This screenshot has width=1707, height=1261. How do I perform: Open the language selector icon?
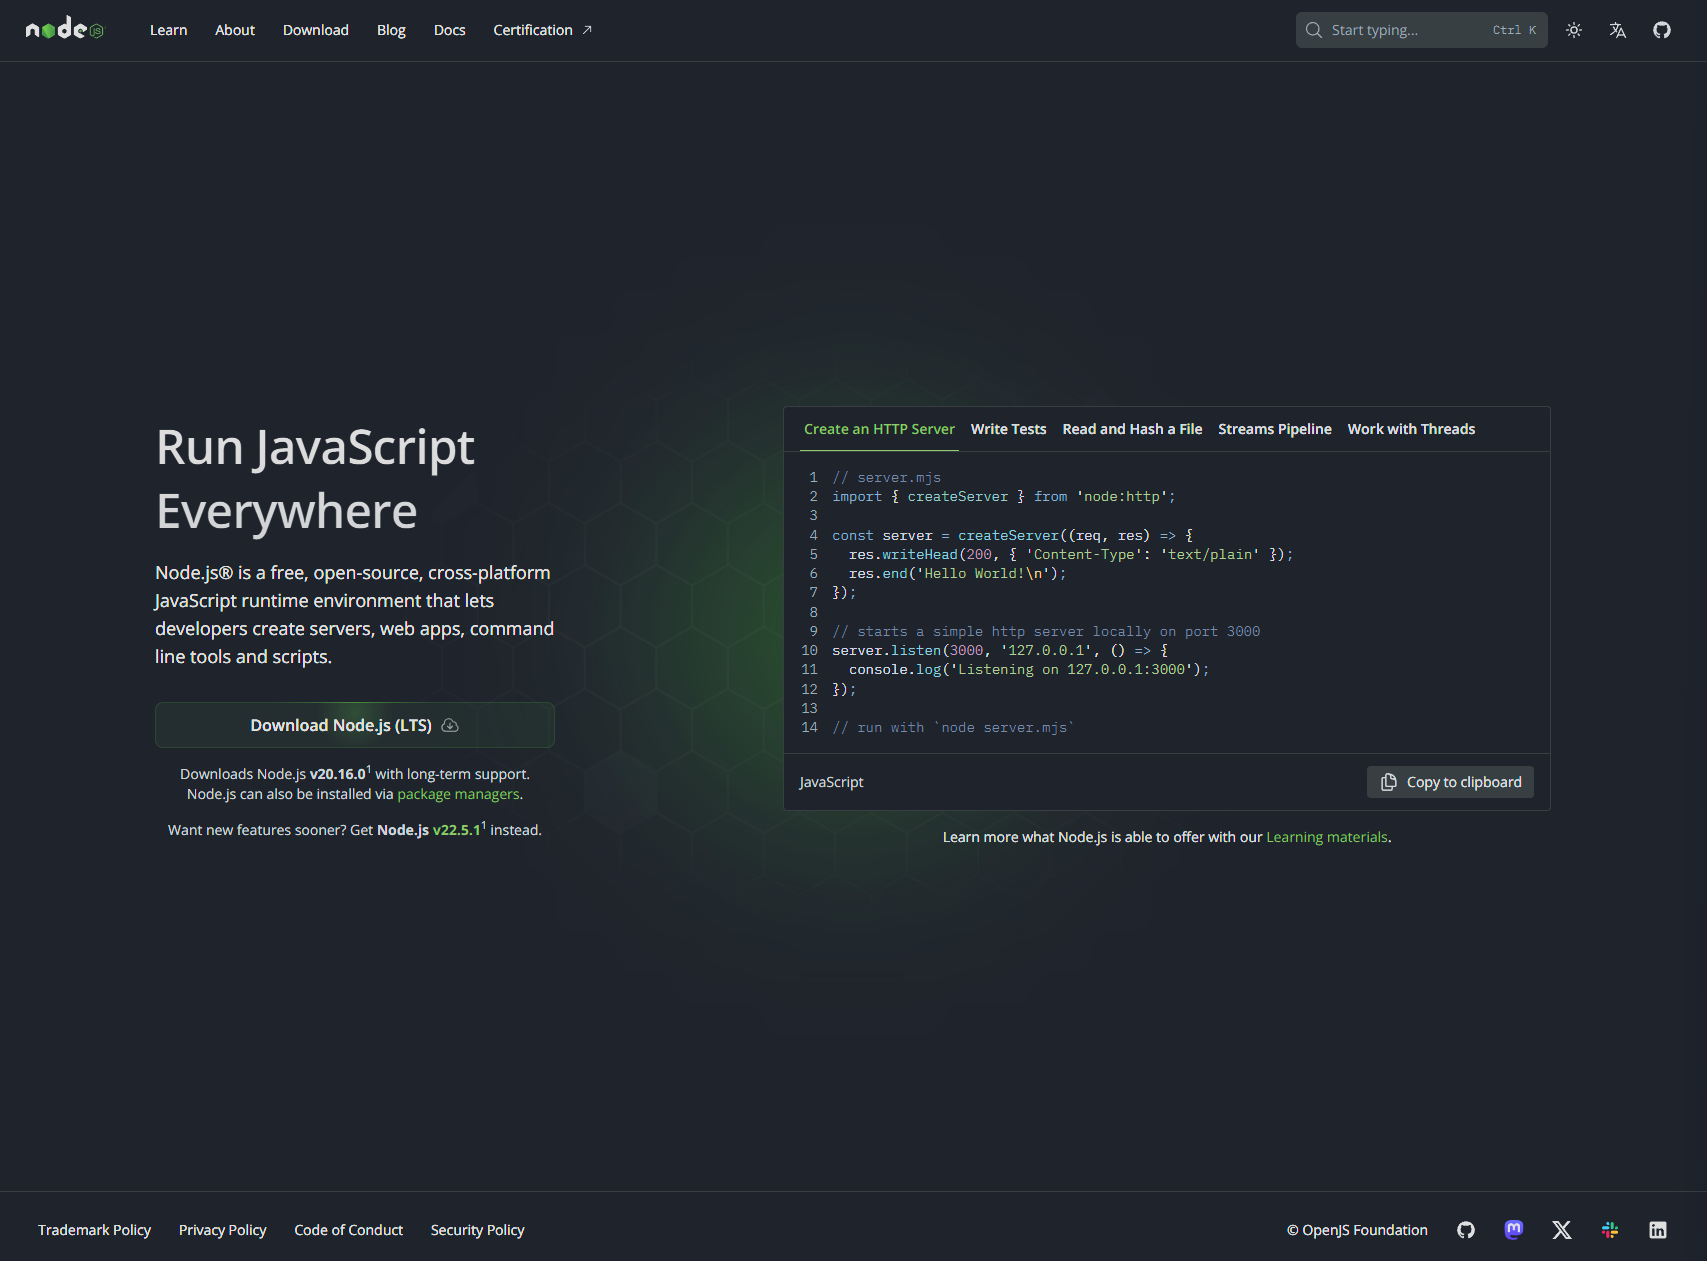pyautogui.click(x=1618, y=30)
